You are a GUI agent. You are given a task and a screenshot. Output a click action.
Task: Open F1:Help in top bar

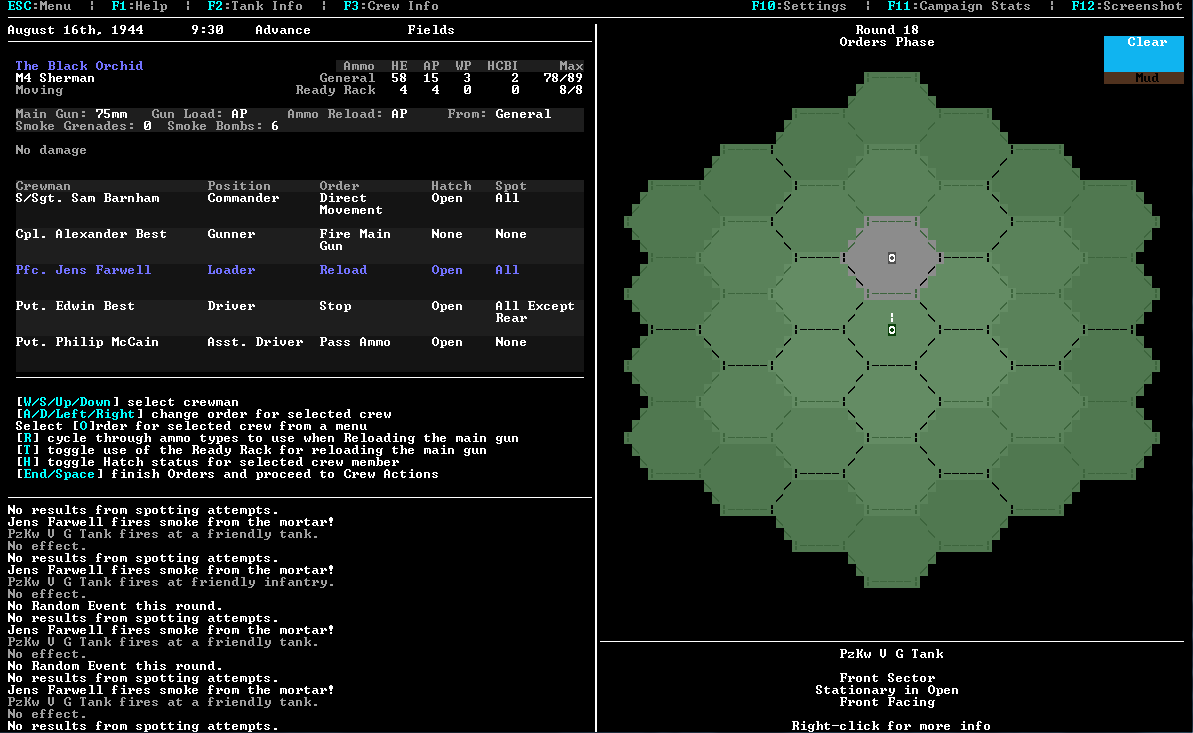pyautogui.click(x=139, y=6)
